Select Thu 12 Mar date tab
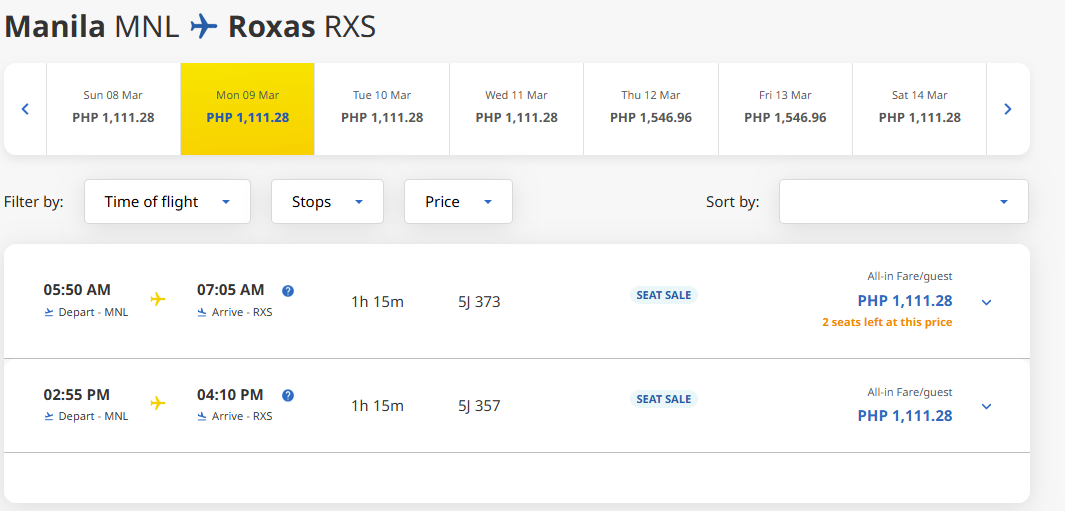The image size is (1065, 511). point(650,108)
